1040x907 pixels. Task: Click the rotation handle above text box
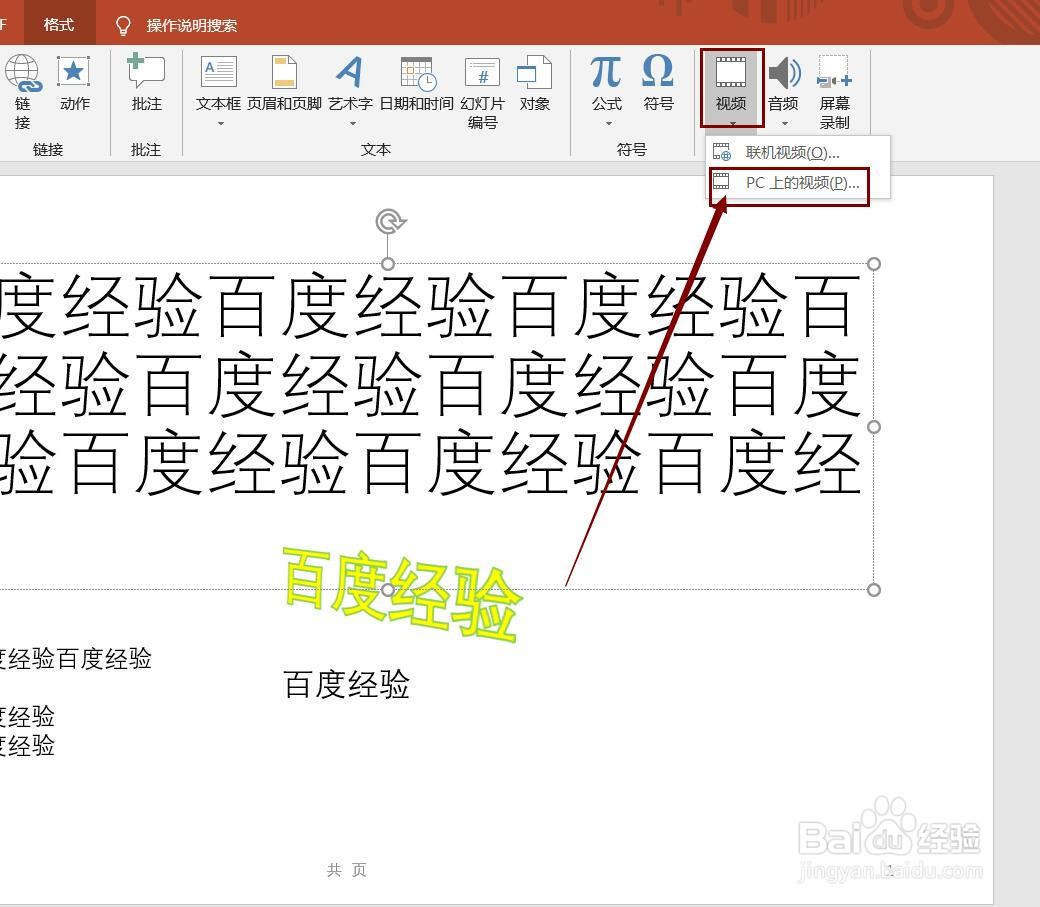click(x=390, y=222)
